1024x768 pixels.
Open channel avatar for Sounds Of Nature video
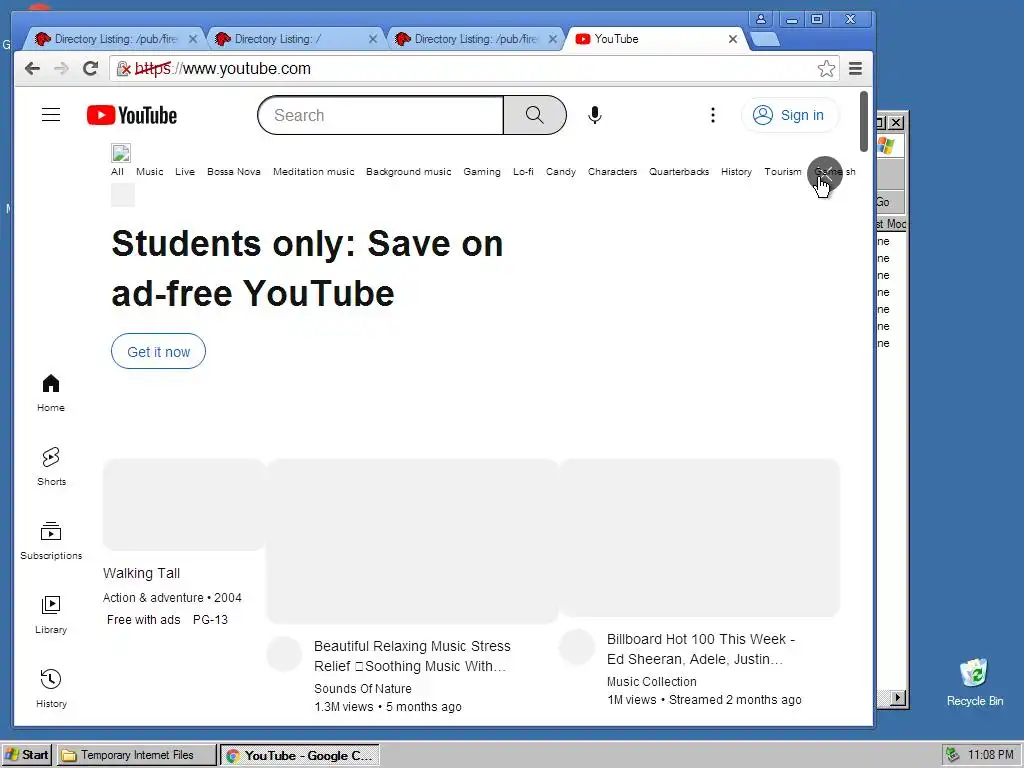(284, 654)
